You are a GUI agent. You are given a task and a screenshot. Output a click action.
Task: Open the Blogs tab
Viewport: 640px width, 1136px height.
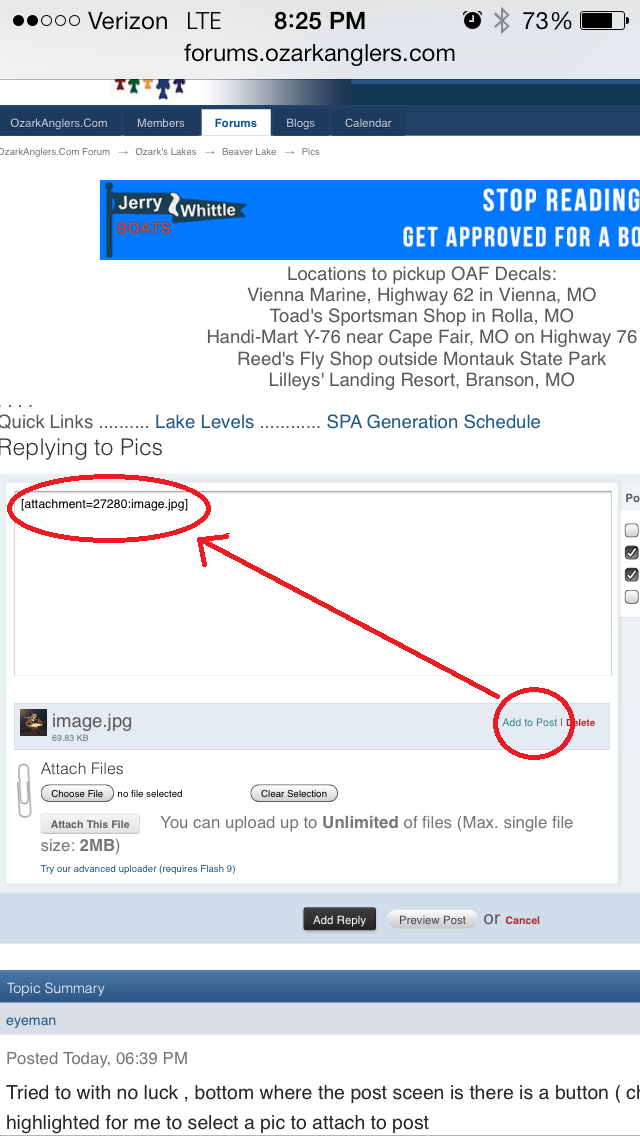click(x=300, y=122)
